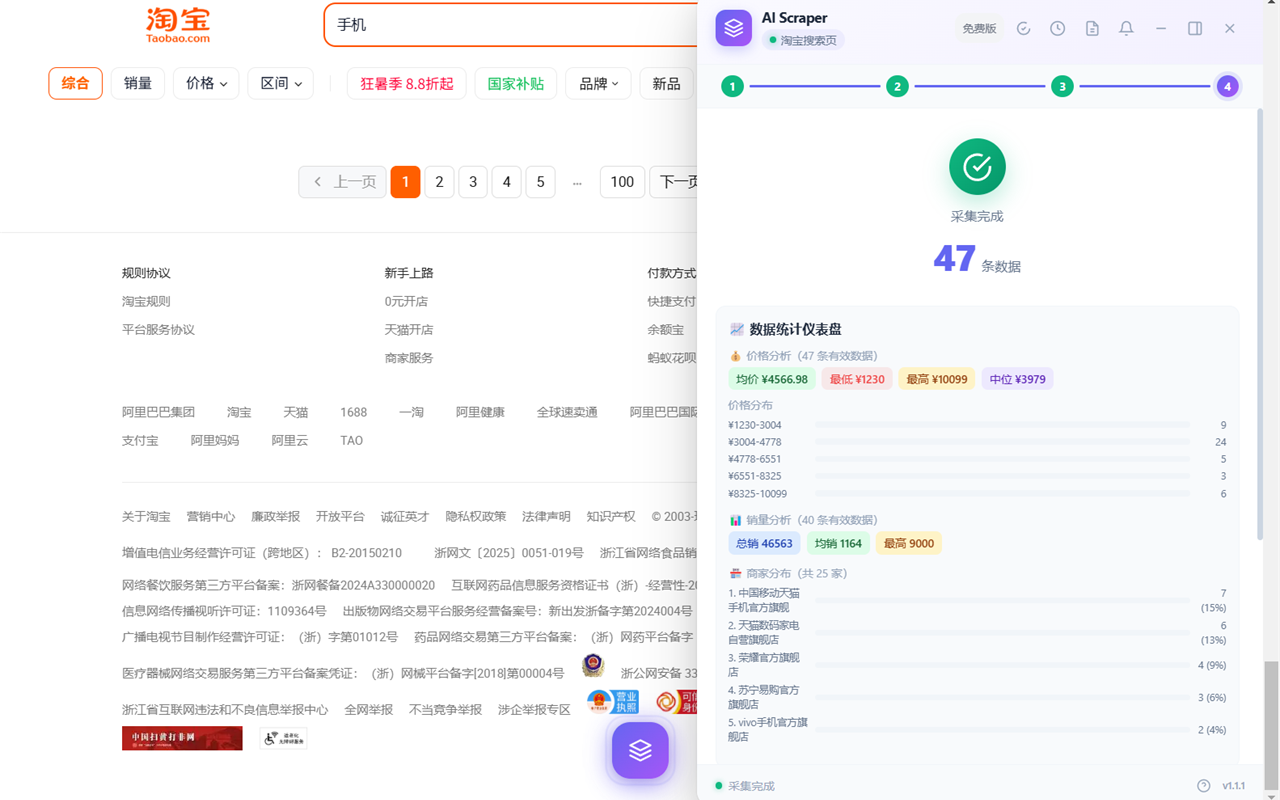Sort results by 销量
This screenshot has height=800, width=1280.
pos(138,84)
